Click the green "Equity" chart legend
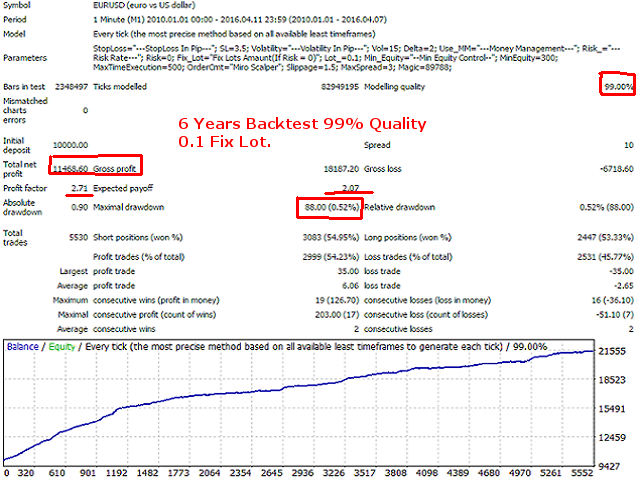This screenshot has width=640, height=480. pyautogui.click(x=62, y=347)
